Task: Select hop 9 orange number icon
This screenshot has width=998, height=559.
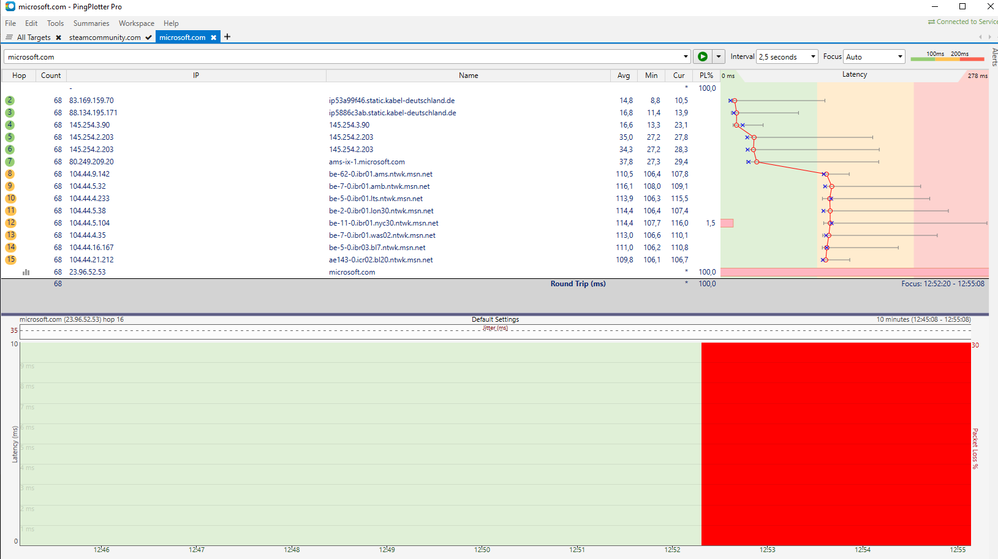Action: (x=10, y=186)
